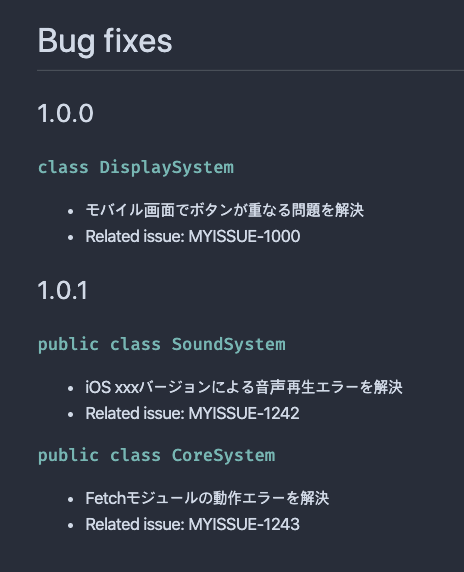Click the word CoreSystem in code heading
The height and width of the screenshot is (572, 464).
point(224,455)
